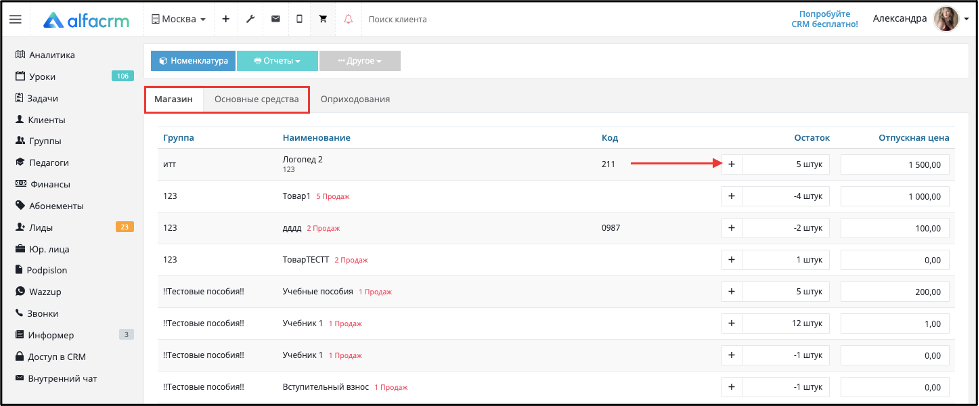The image size is (979, 406).
Task: Open the shopping cart icon
Action: click(x=323, y=19)
